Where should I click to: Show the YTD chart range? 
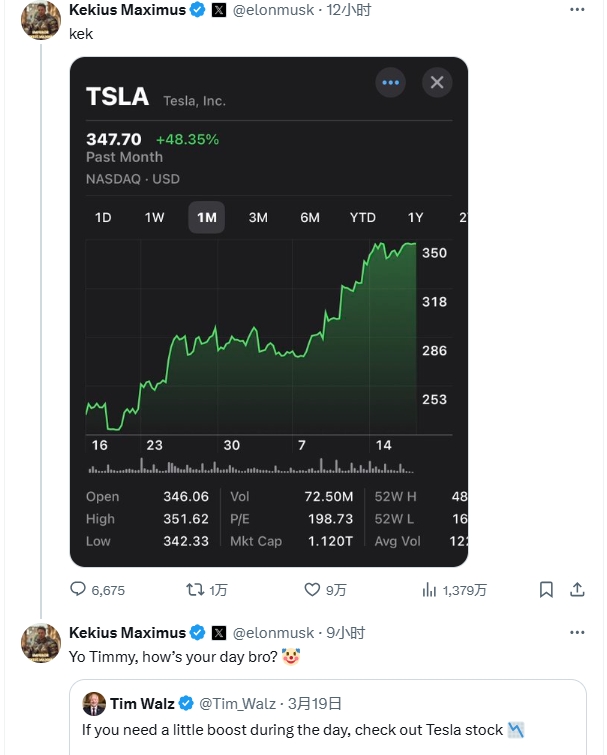tap(362, 217)
